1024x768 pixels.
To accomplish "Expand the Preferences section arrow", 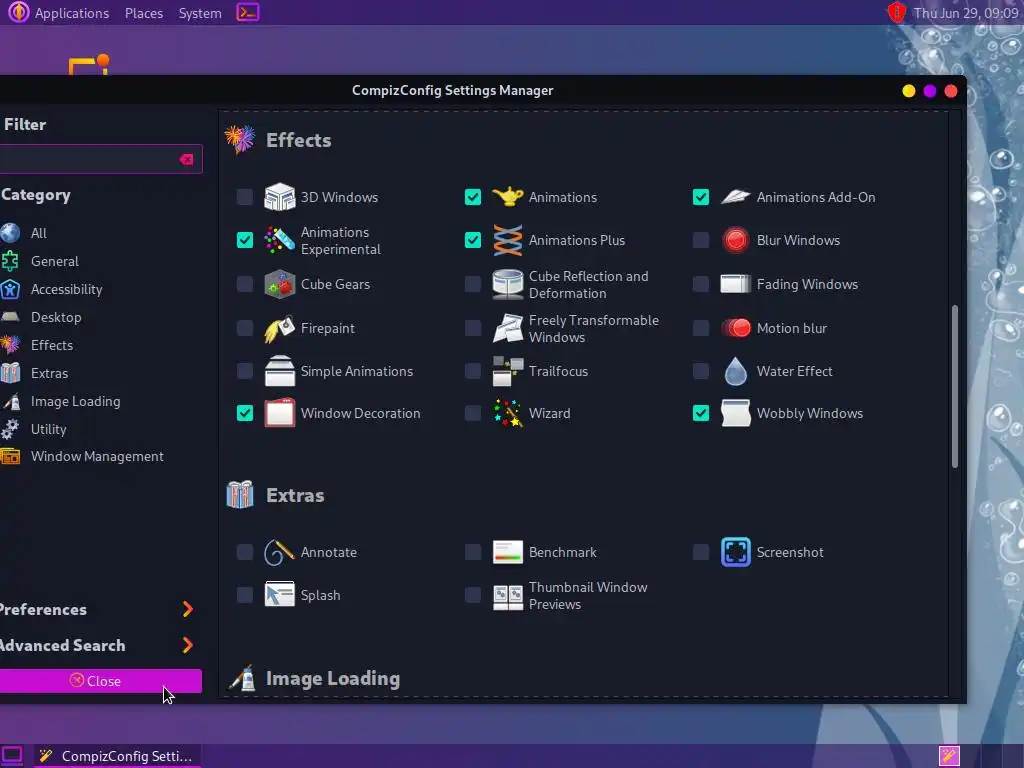I will tap(187, 609).
